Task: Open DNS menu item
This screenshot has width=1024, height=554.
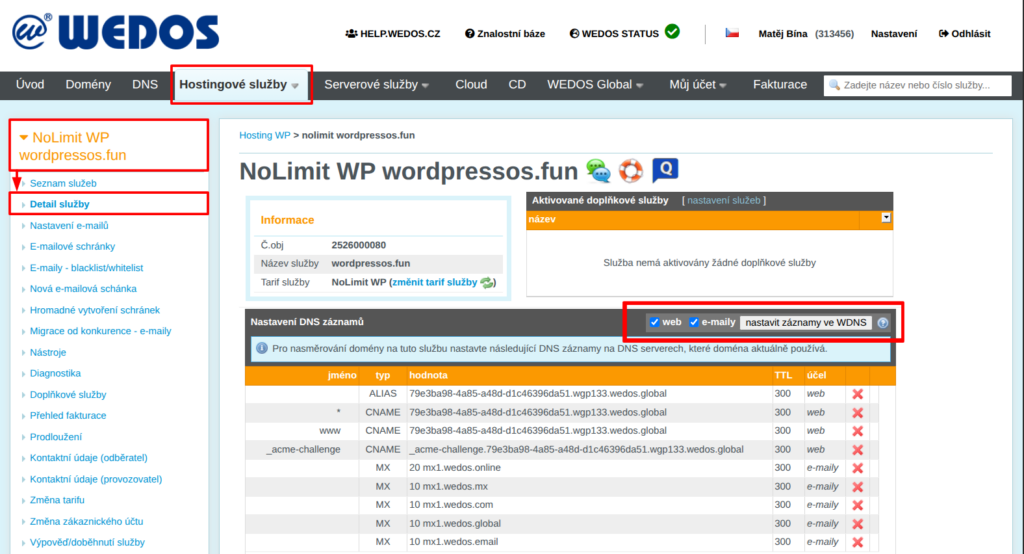Action: pyautogui.click(x=145, y=84)
